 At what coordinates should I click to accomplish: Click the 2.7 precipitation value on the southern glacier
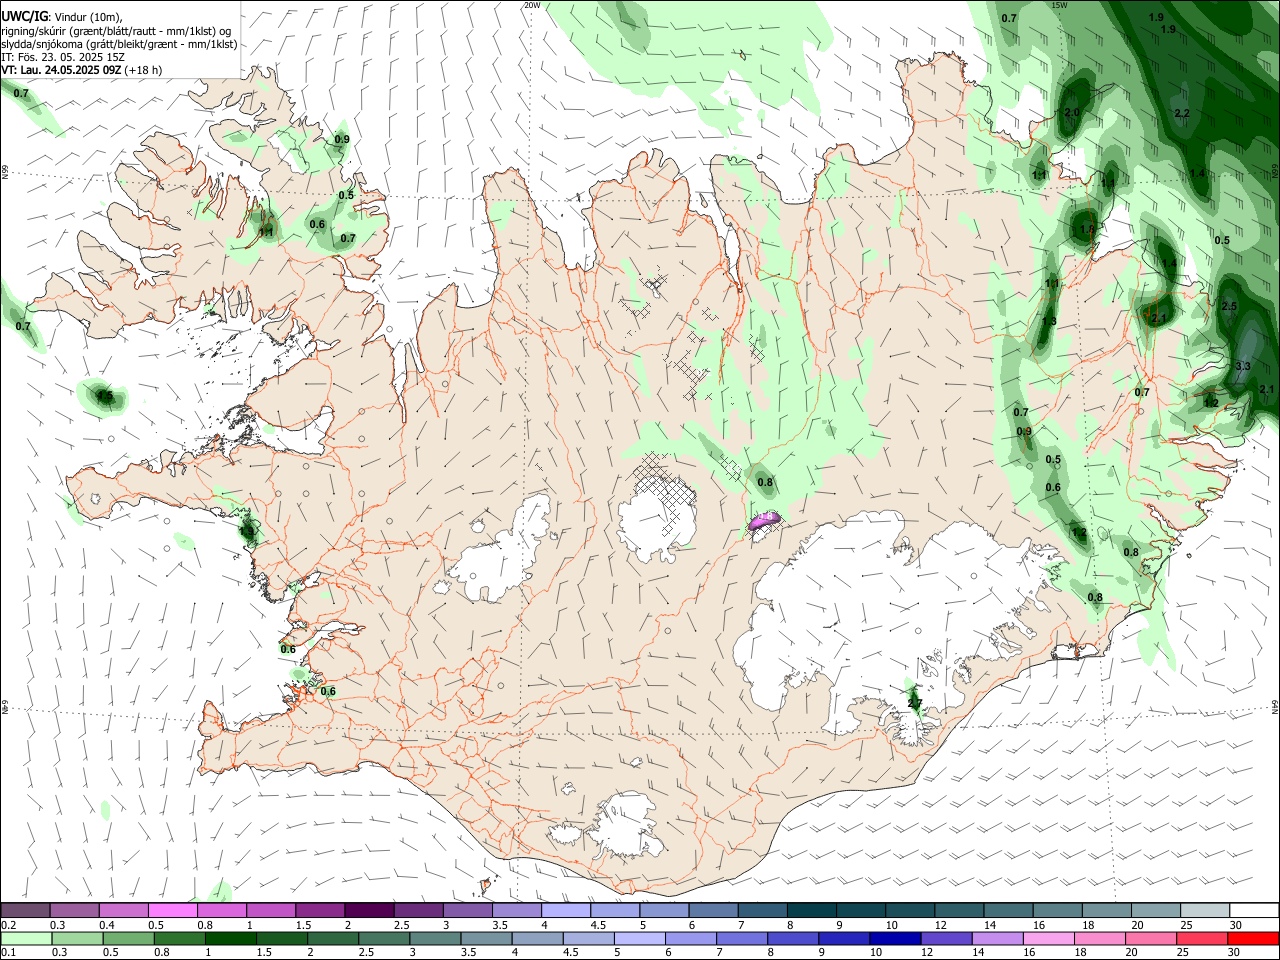click(x=914, y=704)
